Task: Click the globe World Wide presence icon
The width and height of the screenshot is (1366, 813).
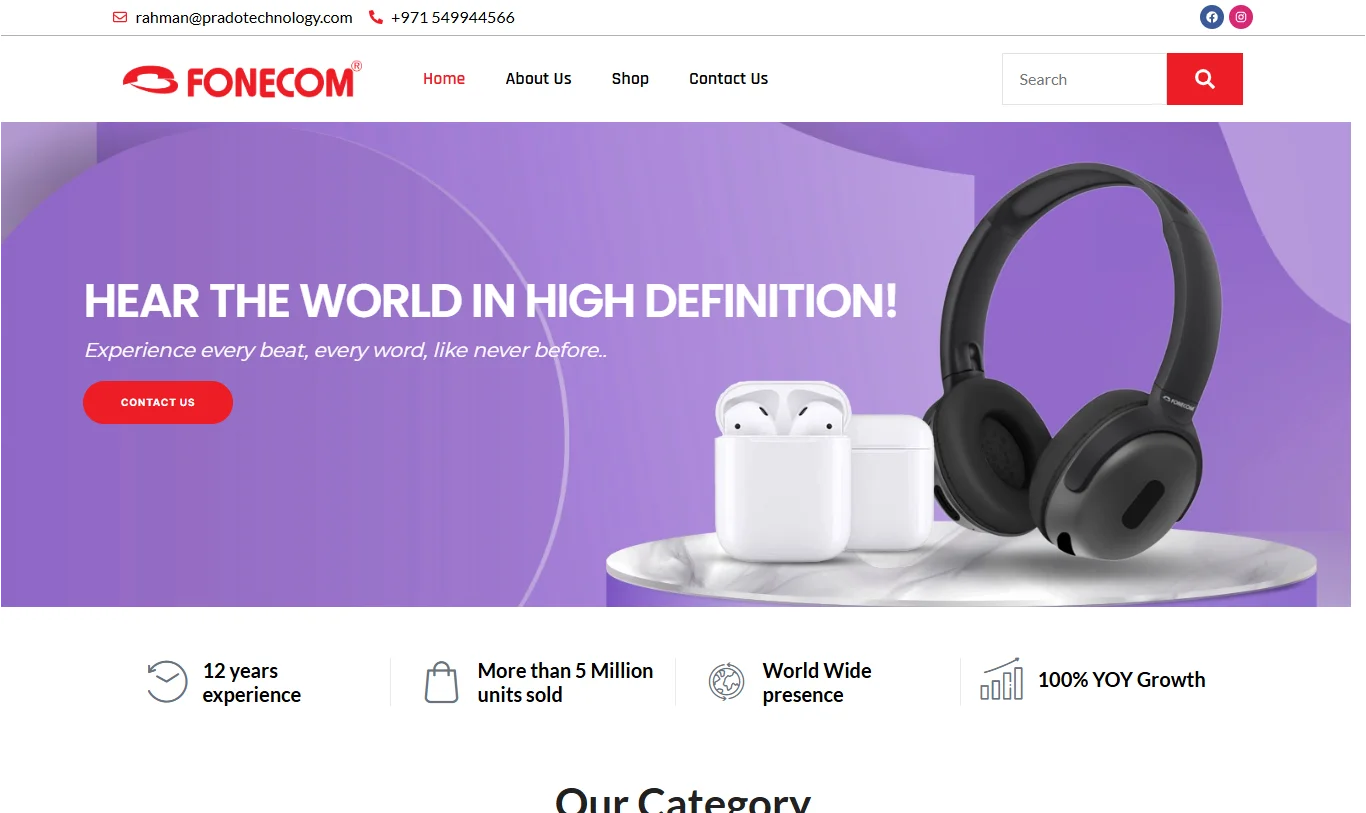Action: (x=727, y=682)
